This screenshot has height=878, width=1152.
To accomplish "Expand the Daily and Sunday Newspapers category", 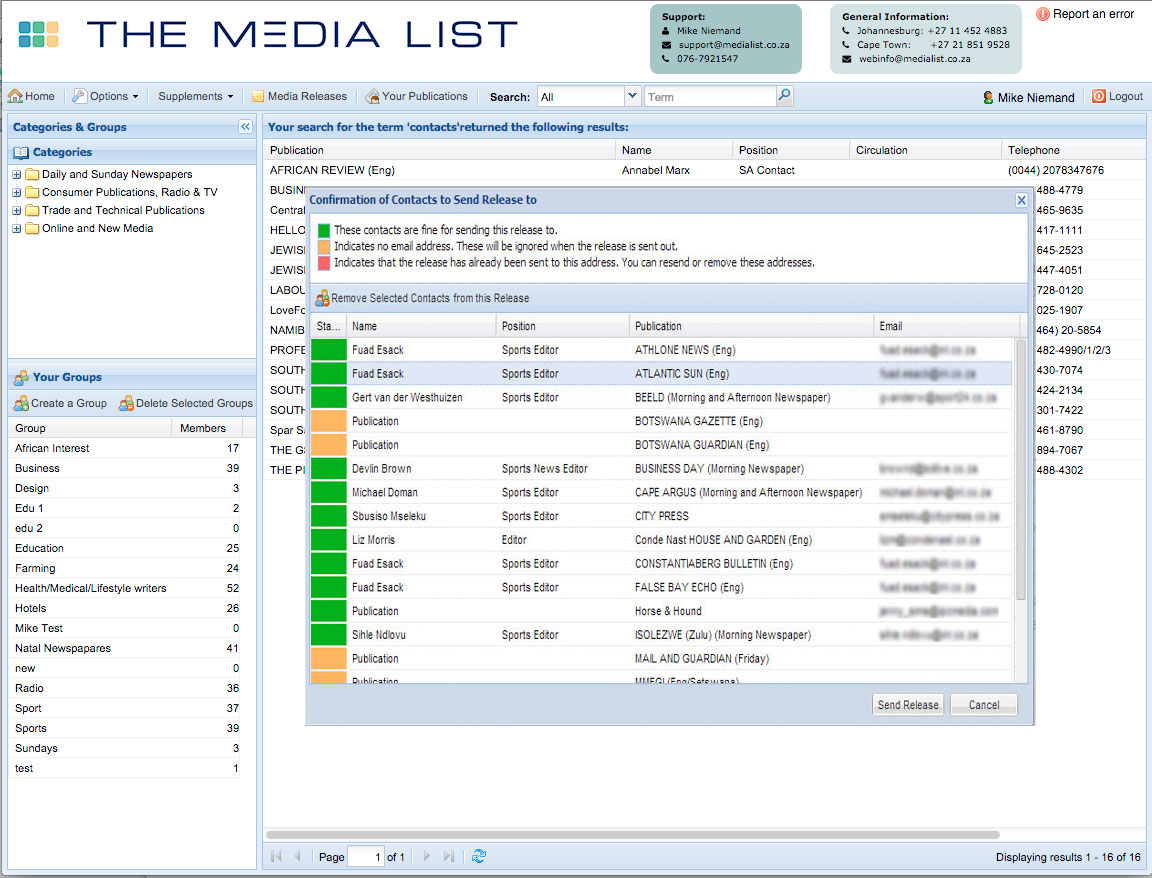I will click(15, 173).
